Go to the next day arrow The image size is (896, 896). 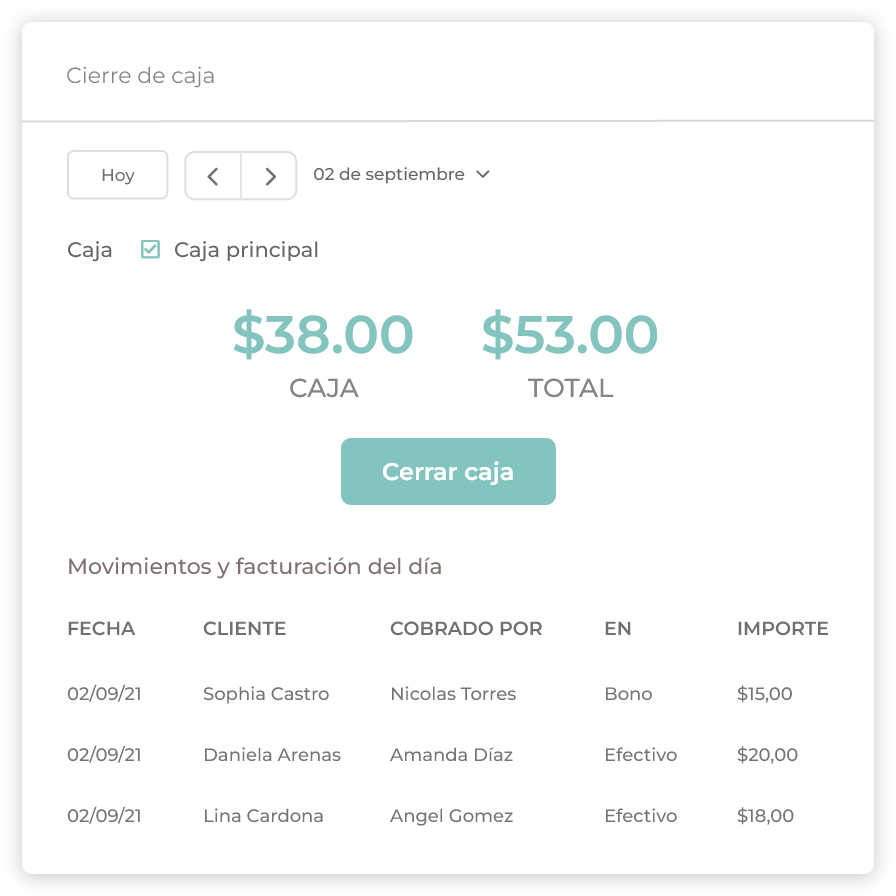coord(270,176)
